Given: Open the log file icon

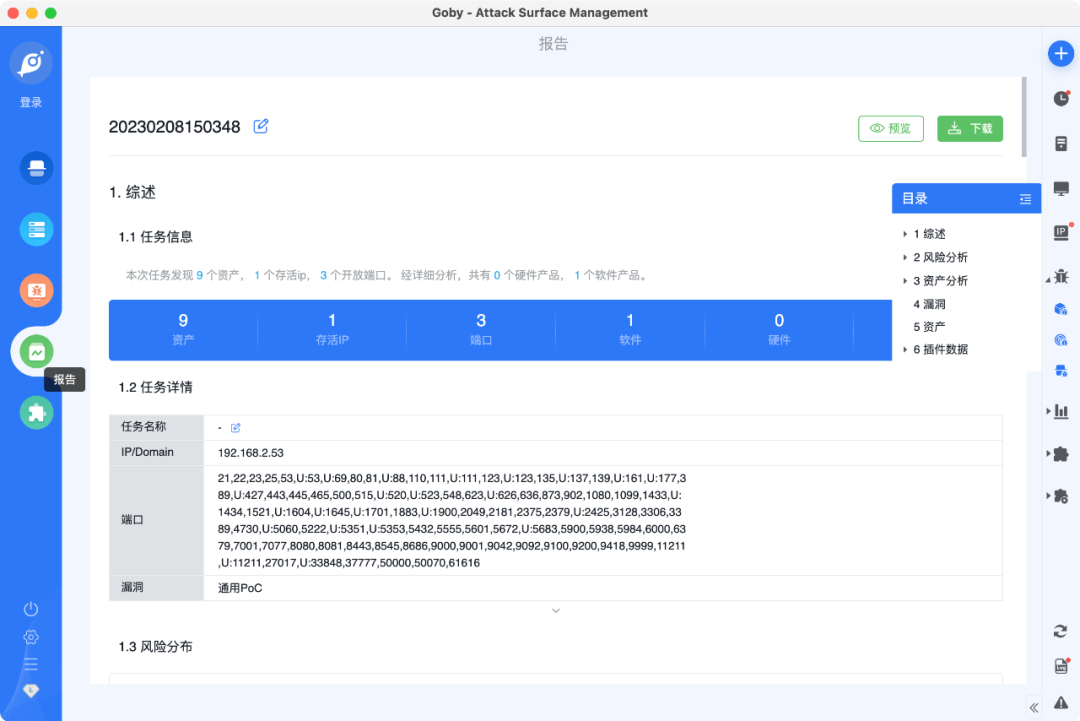Looking at the screenshot, I should 1061,666.
